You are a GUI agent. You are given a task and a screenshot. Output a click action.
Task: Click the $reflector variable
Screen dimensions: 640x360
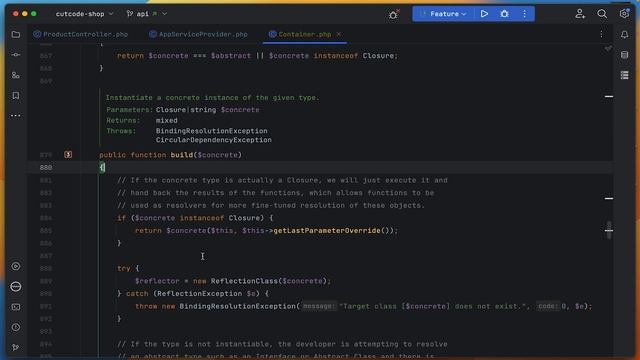pyautogui.click(x=157, y=281)
